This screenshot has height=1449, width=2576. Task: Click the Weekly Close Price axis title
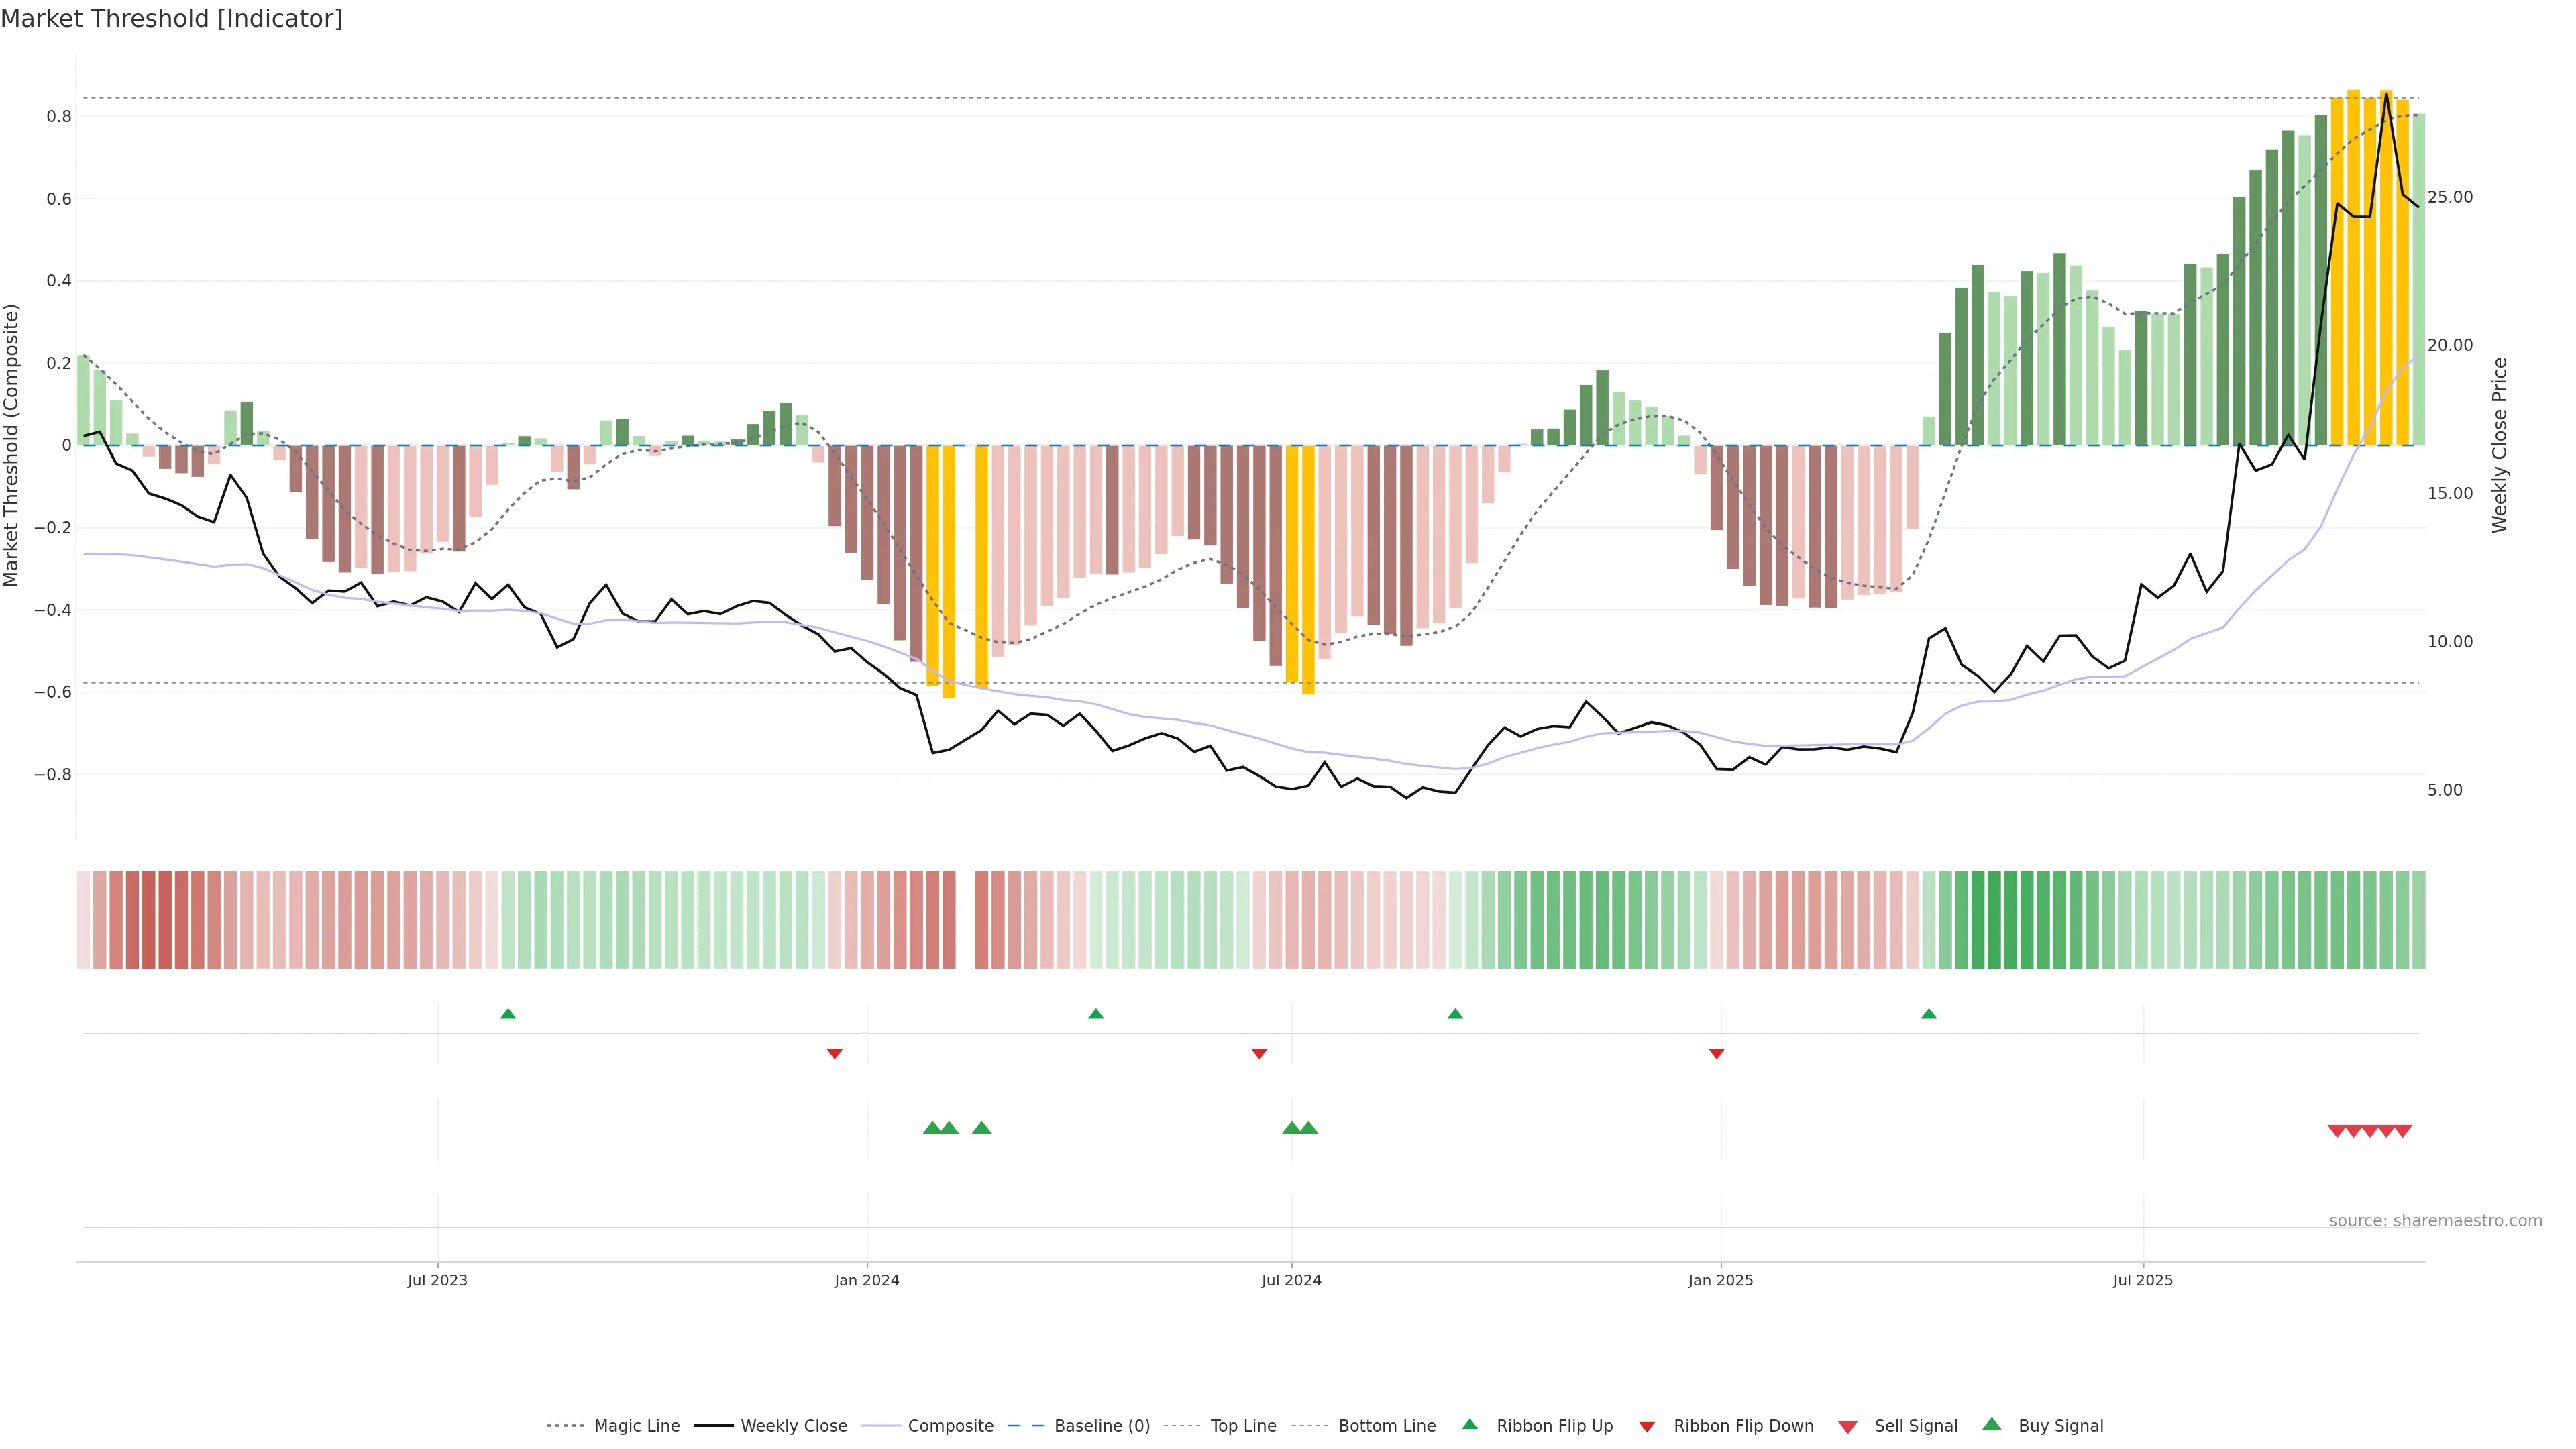[2499, 445]
